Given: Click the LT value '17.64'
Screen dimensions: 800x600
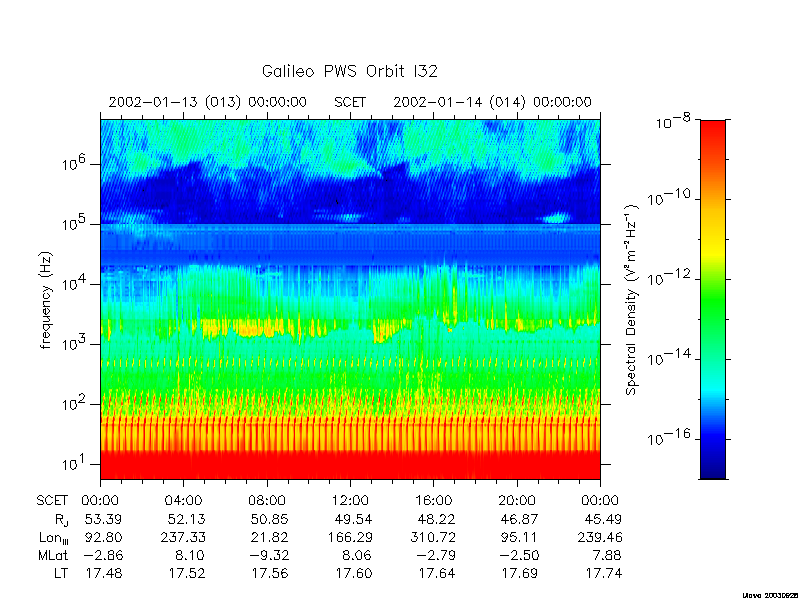Looking at the screenshot, I should click(x=437, y=573).
